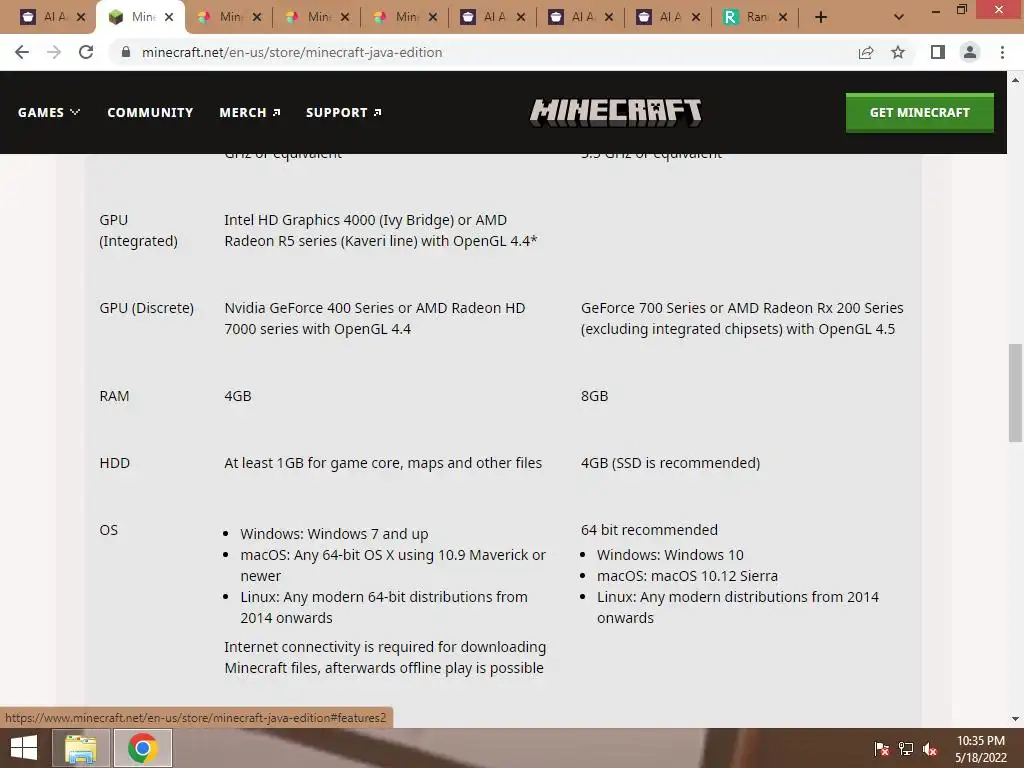Open the Action Center flag icon
Image resolution: width=1024 pixels, height=768 pixels.
coord(882,748)
